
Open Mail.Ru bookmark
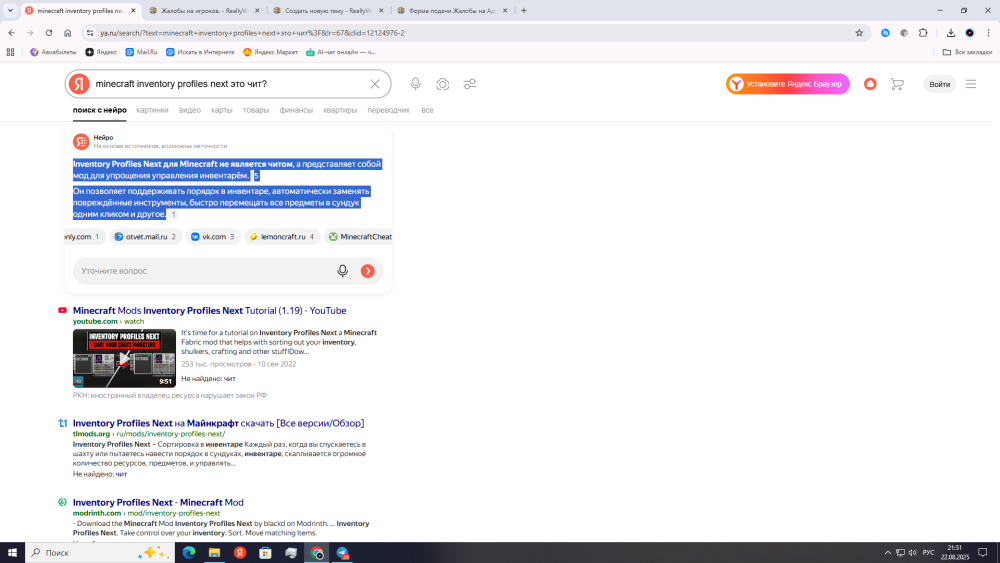(142, 52)
